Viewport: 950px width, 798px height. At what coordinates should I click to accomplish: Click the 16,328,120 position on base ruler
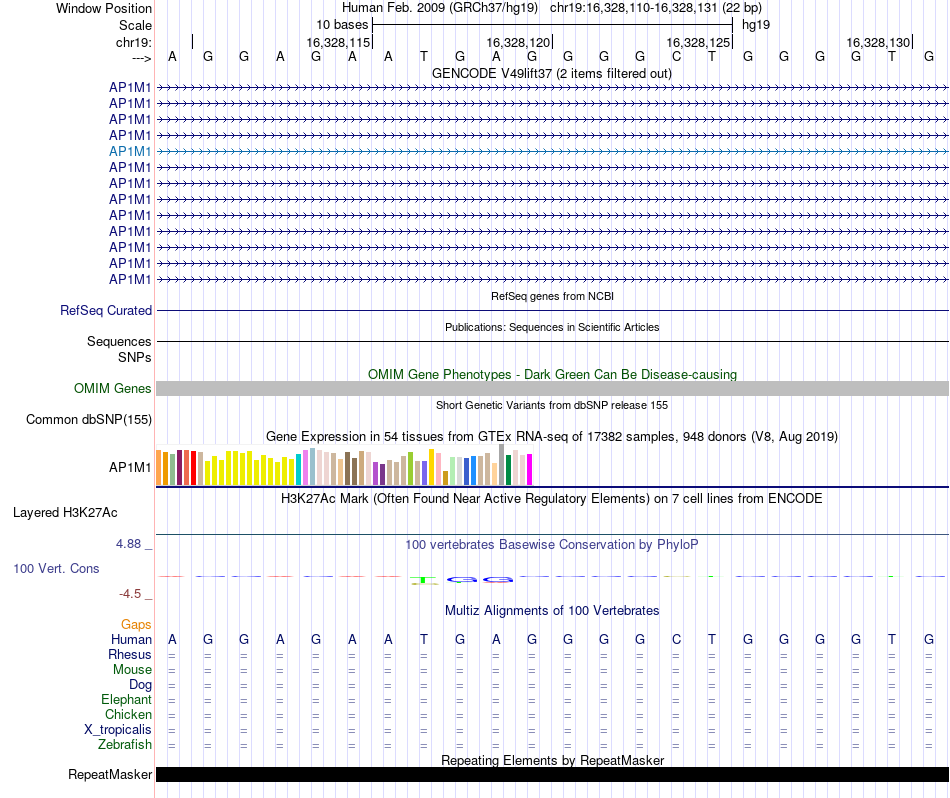click(518, 43)
